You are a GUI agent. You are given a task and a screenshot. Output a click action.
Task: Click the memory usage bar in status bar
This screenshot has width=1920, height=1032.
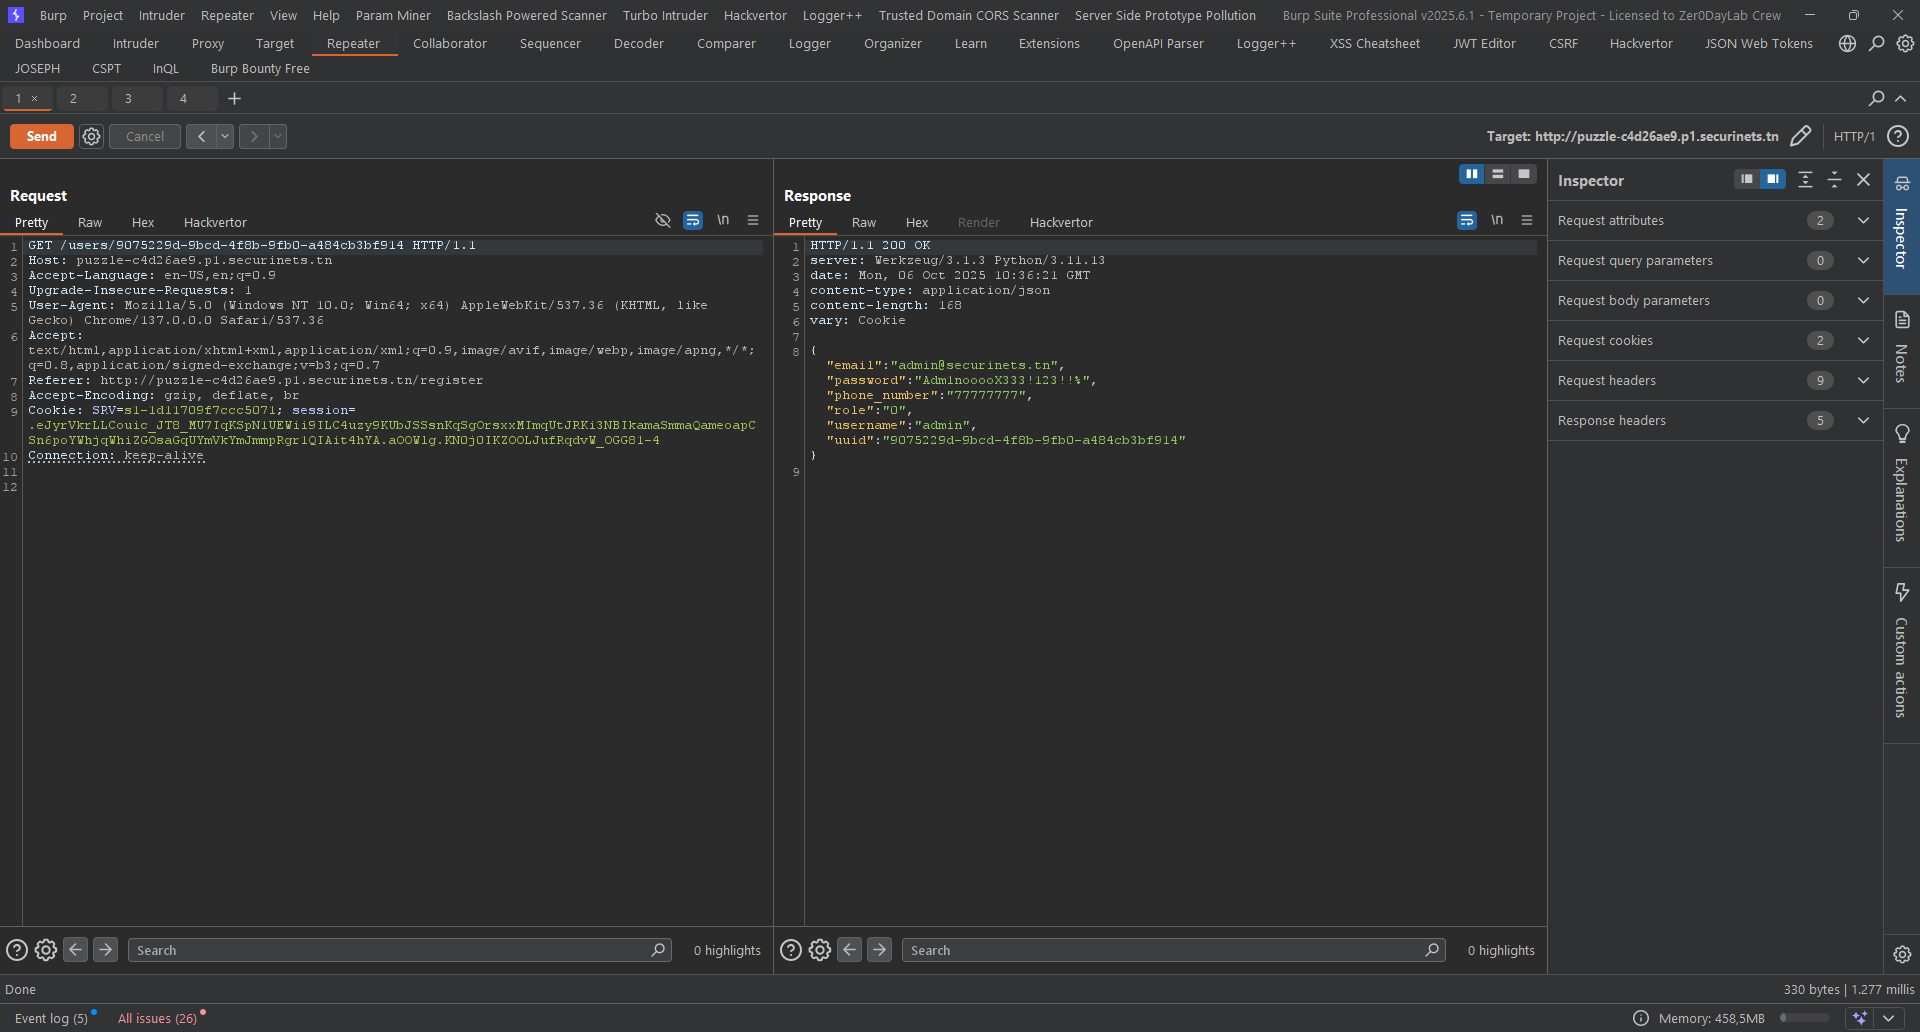point(1804,1018)
